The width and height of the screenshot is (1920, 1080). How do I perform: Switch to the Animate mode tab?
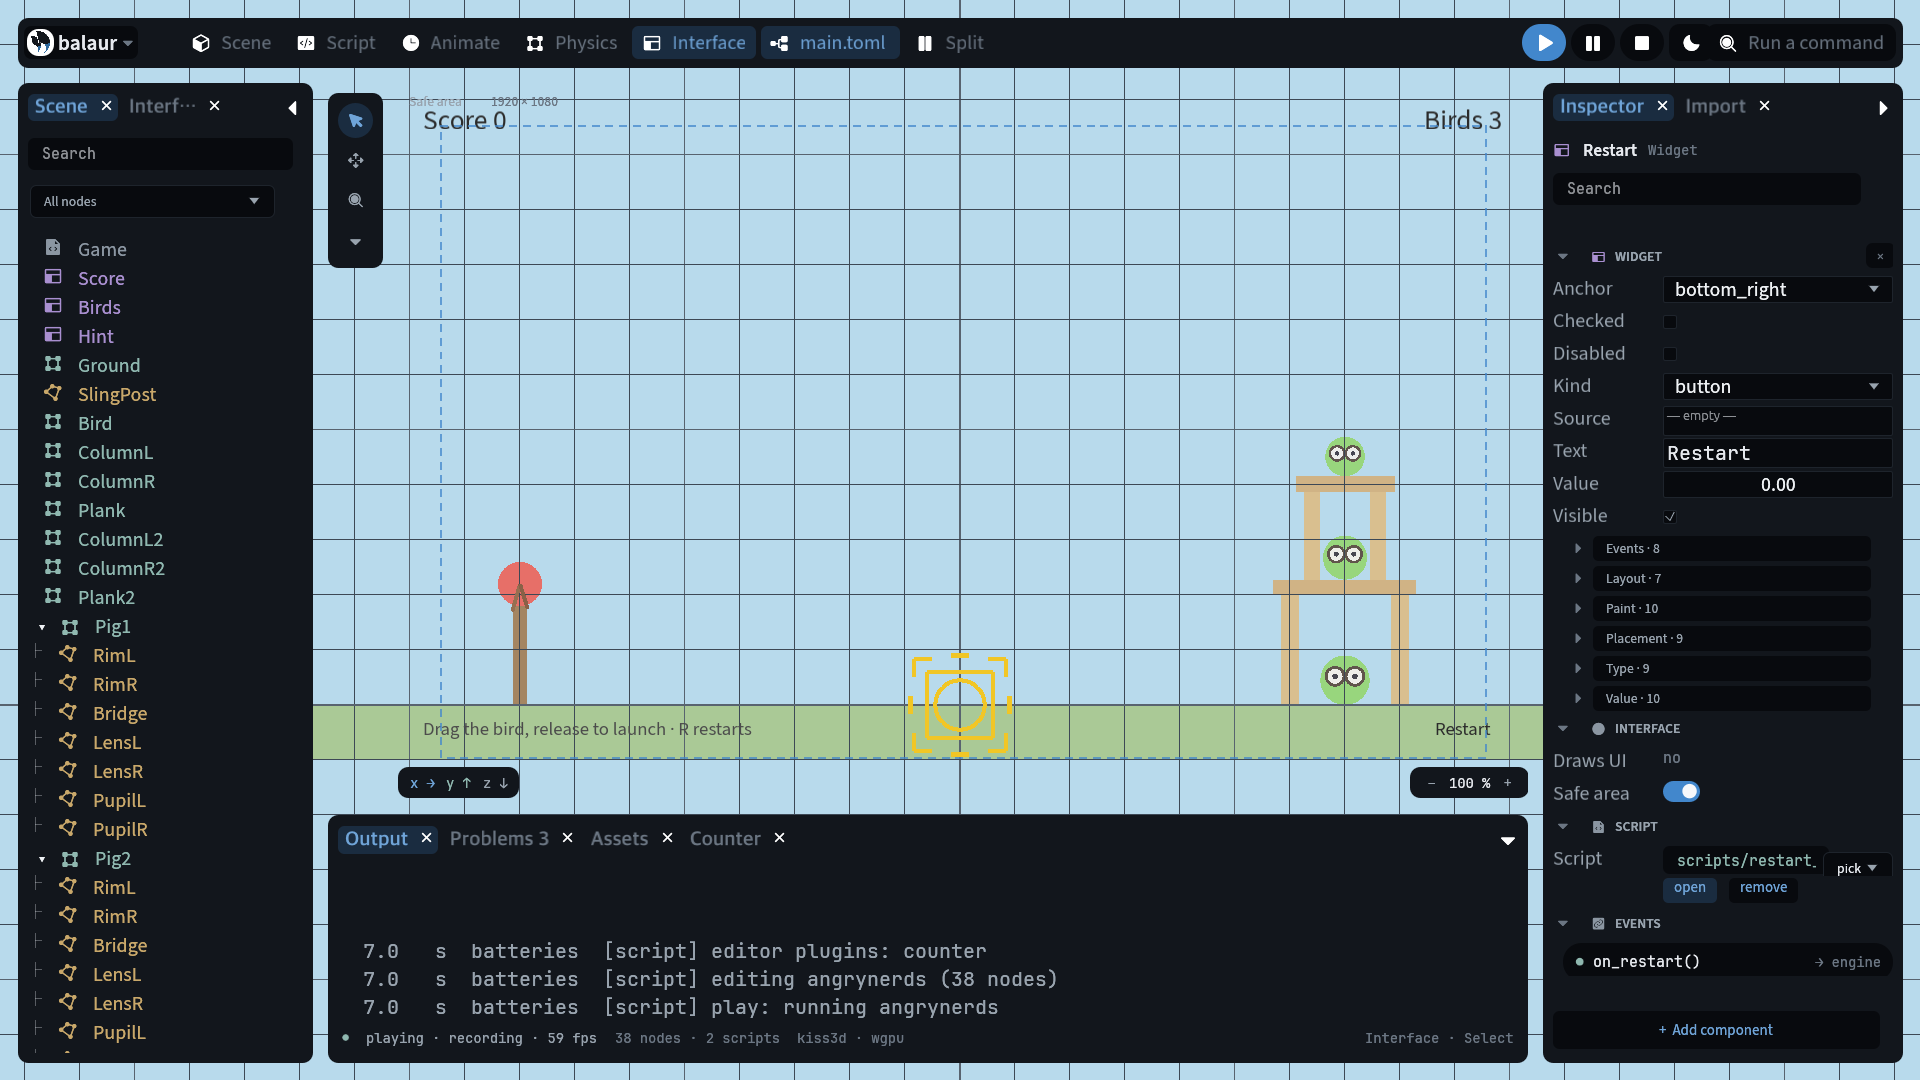click(x=451, y=43)
